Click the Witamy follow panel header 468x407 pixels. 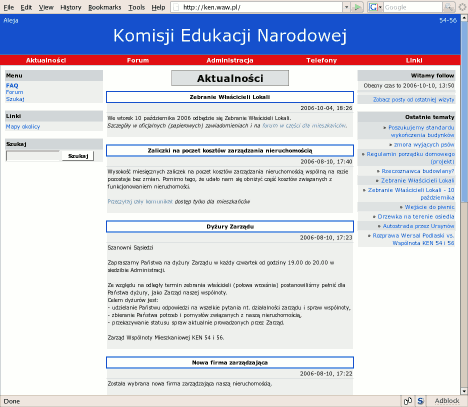[406, 75]
